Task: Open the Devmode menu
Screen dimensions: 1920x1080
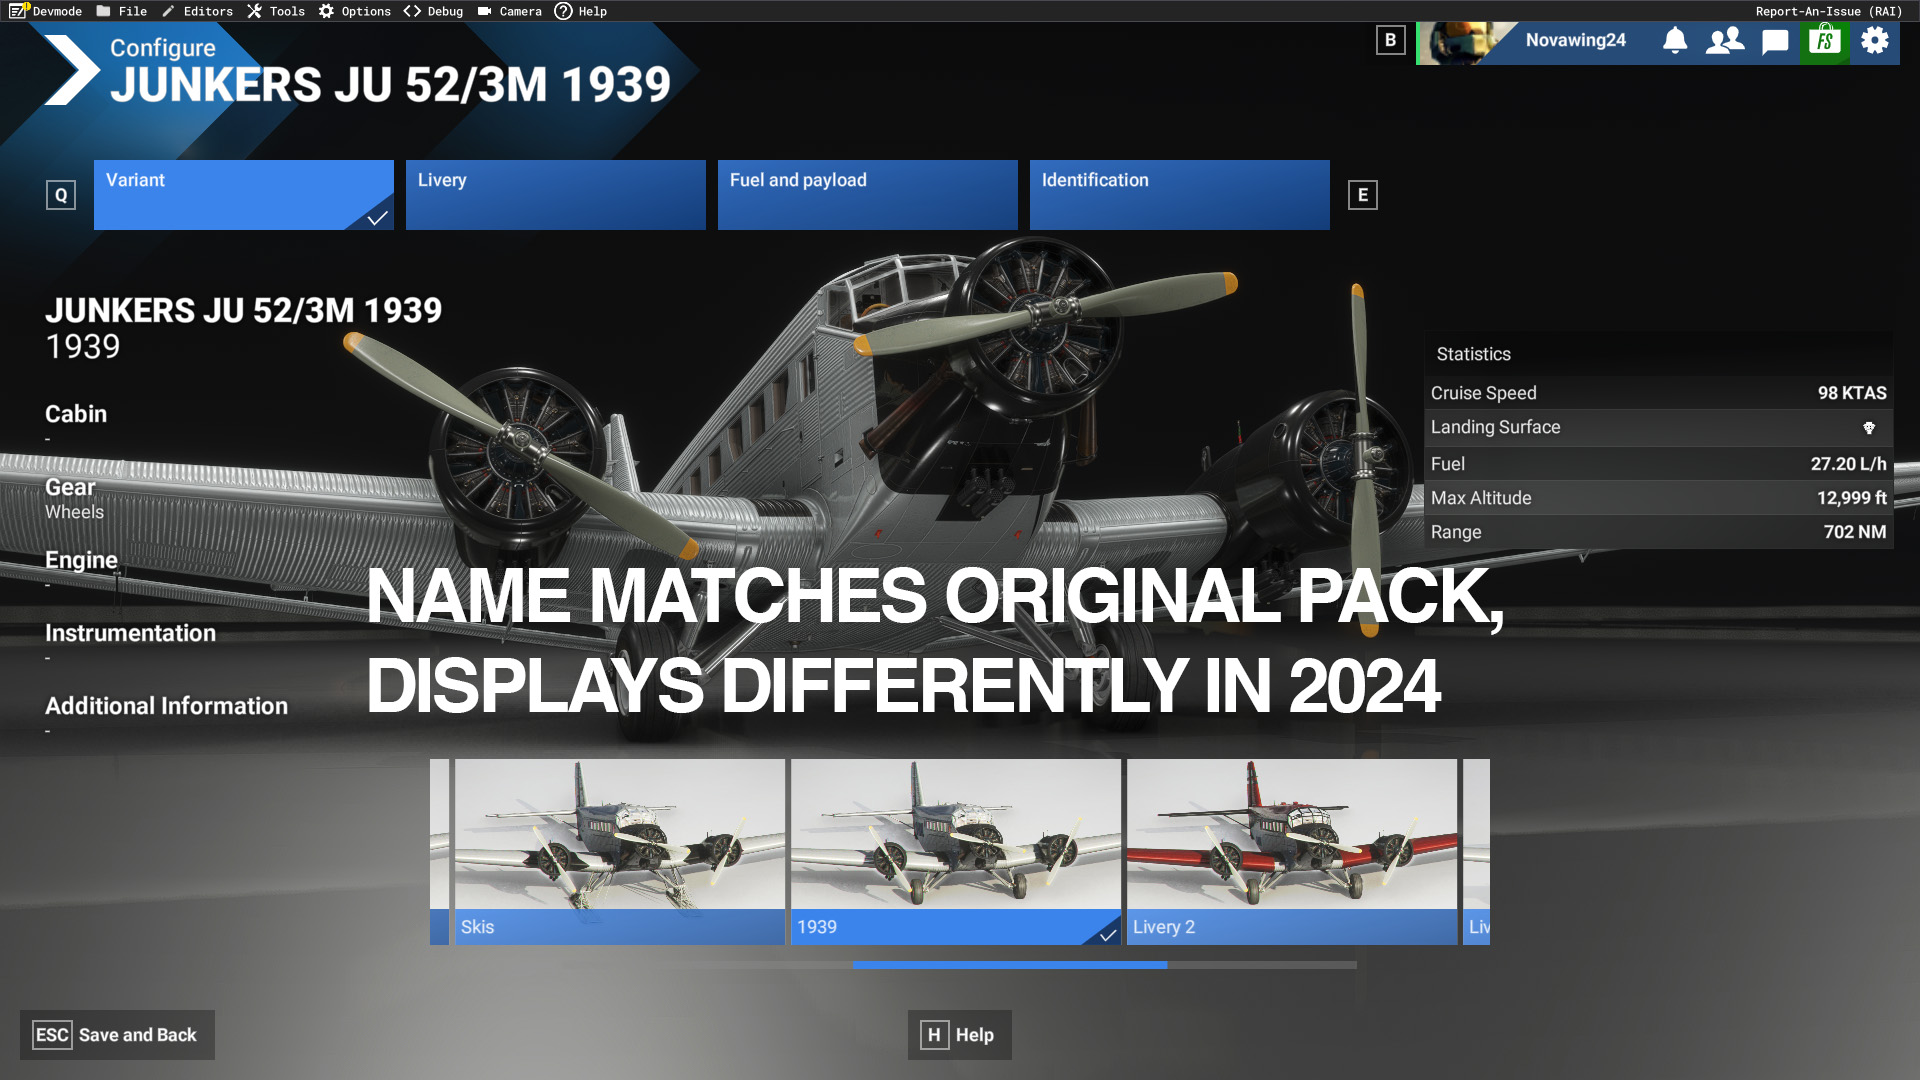Action: [57, 11]
